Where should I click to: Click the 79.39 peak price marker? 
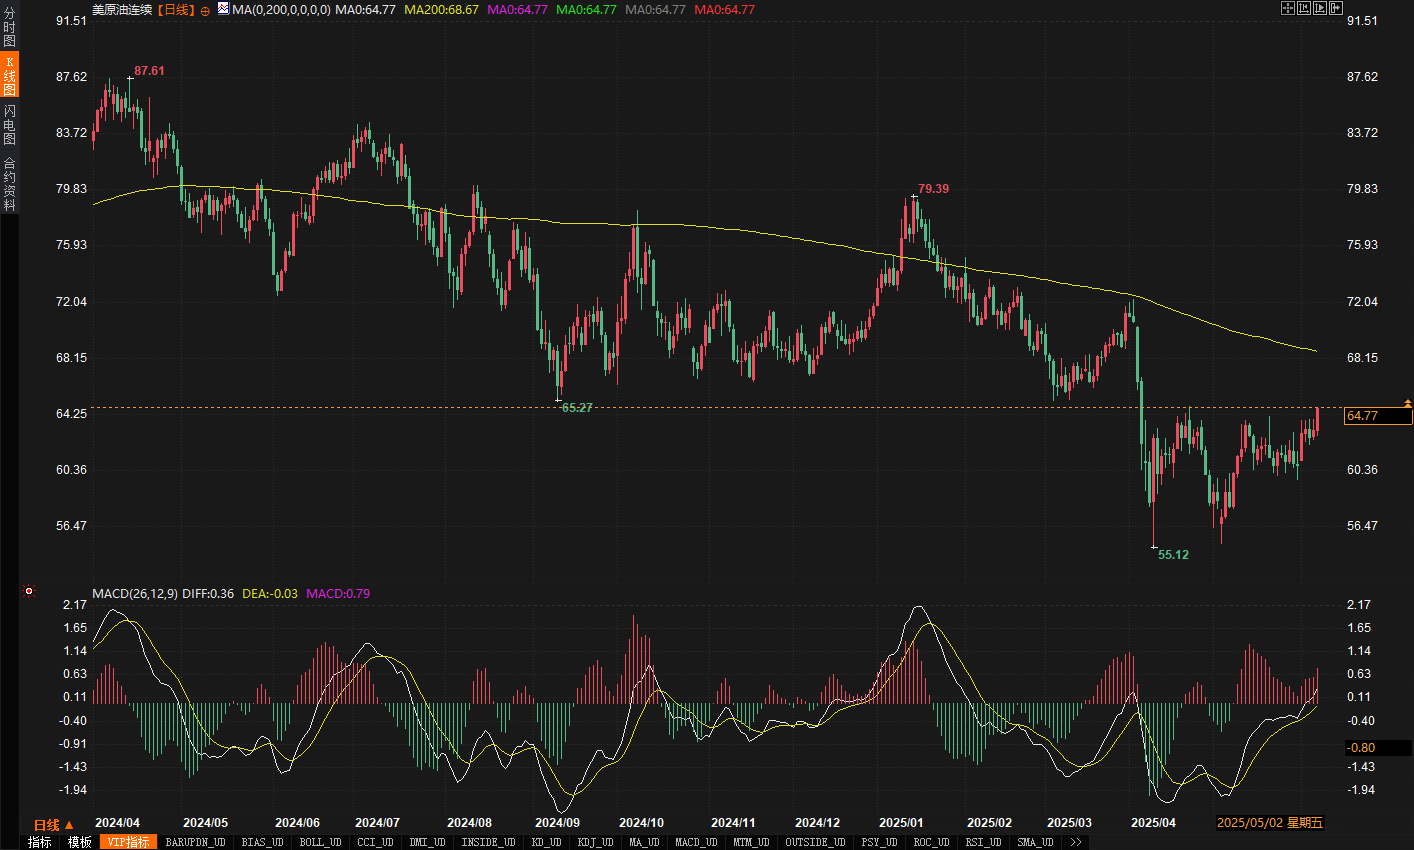(933, 189)
